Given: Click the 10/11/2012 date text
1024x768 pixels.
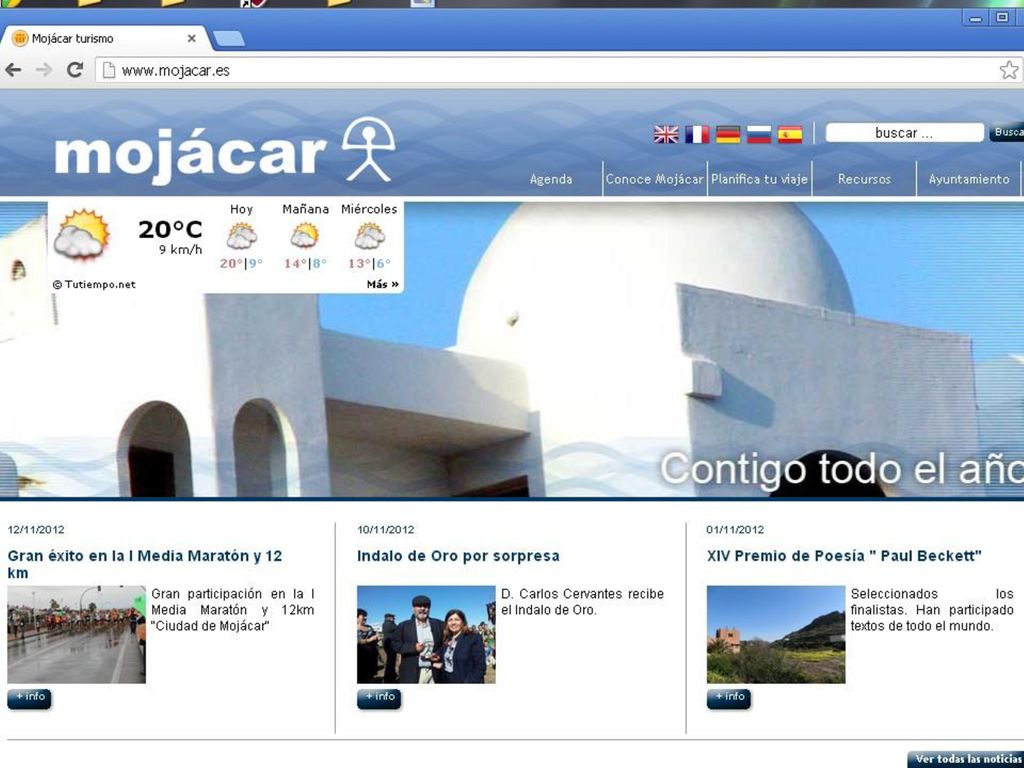Looking at the screenshot, I should click(385, 530).
